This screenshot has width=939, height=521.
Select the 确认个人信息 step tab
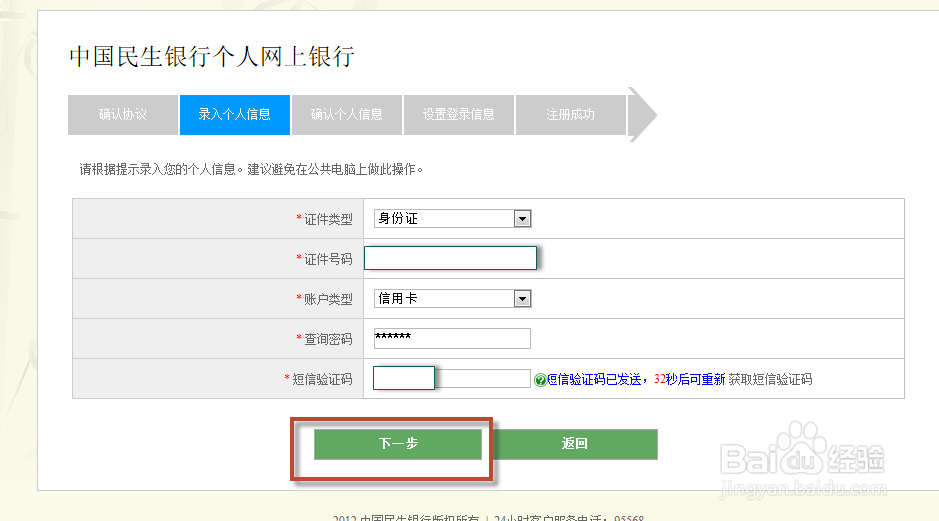point(347,114)
